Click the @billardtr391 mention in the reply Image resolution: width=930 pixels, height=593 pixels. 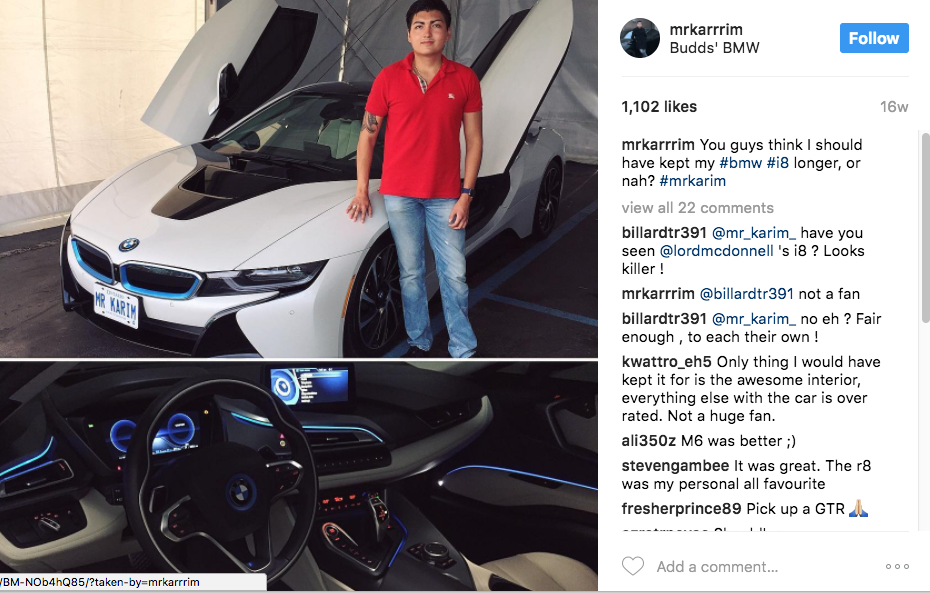(x=746, y=294)
